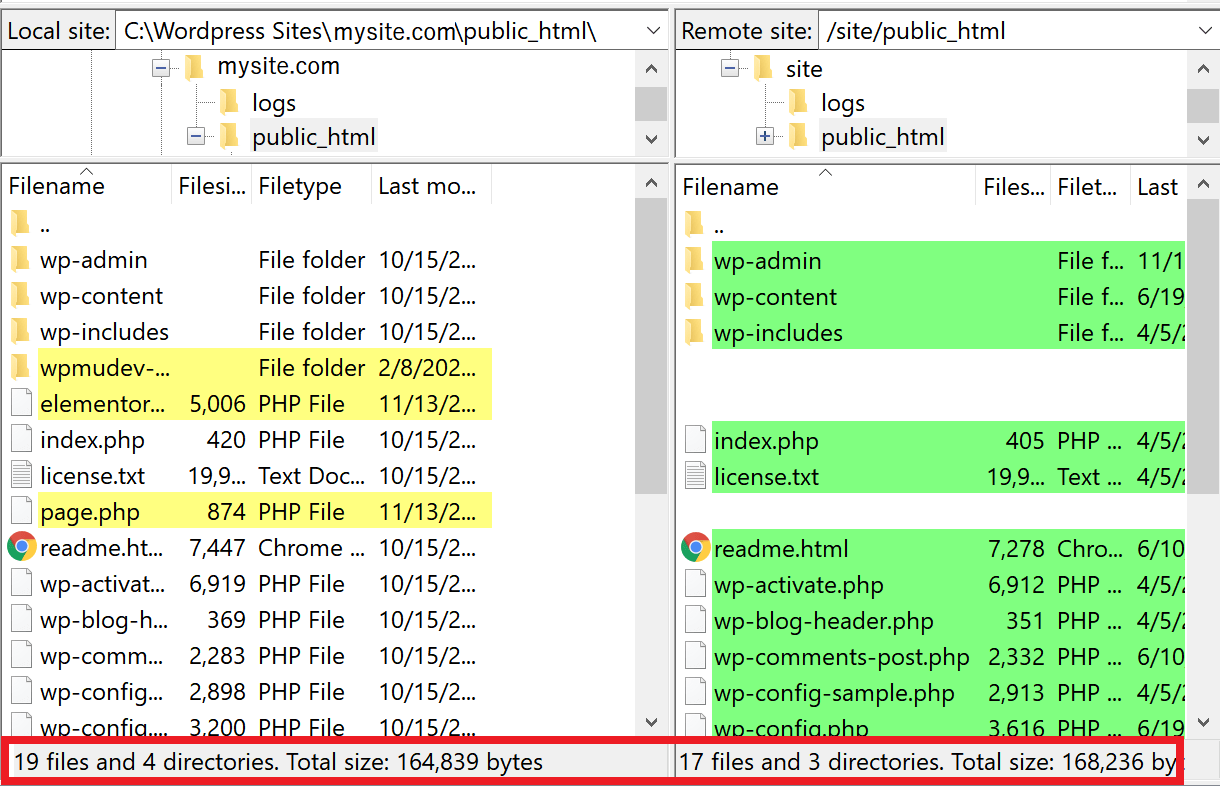The image size is (1220, 786).
Task: Click the local wp-content folder icon
Action: point(21,295)
